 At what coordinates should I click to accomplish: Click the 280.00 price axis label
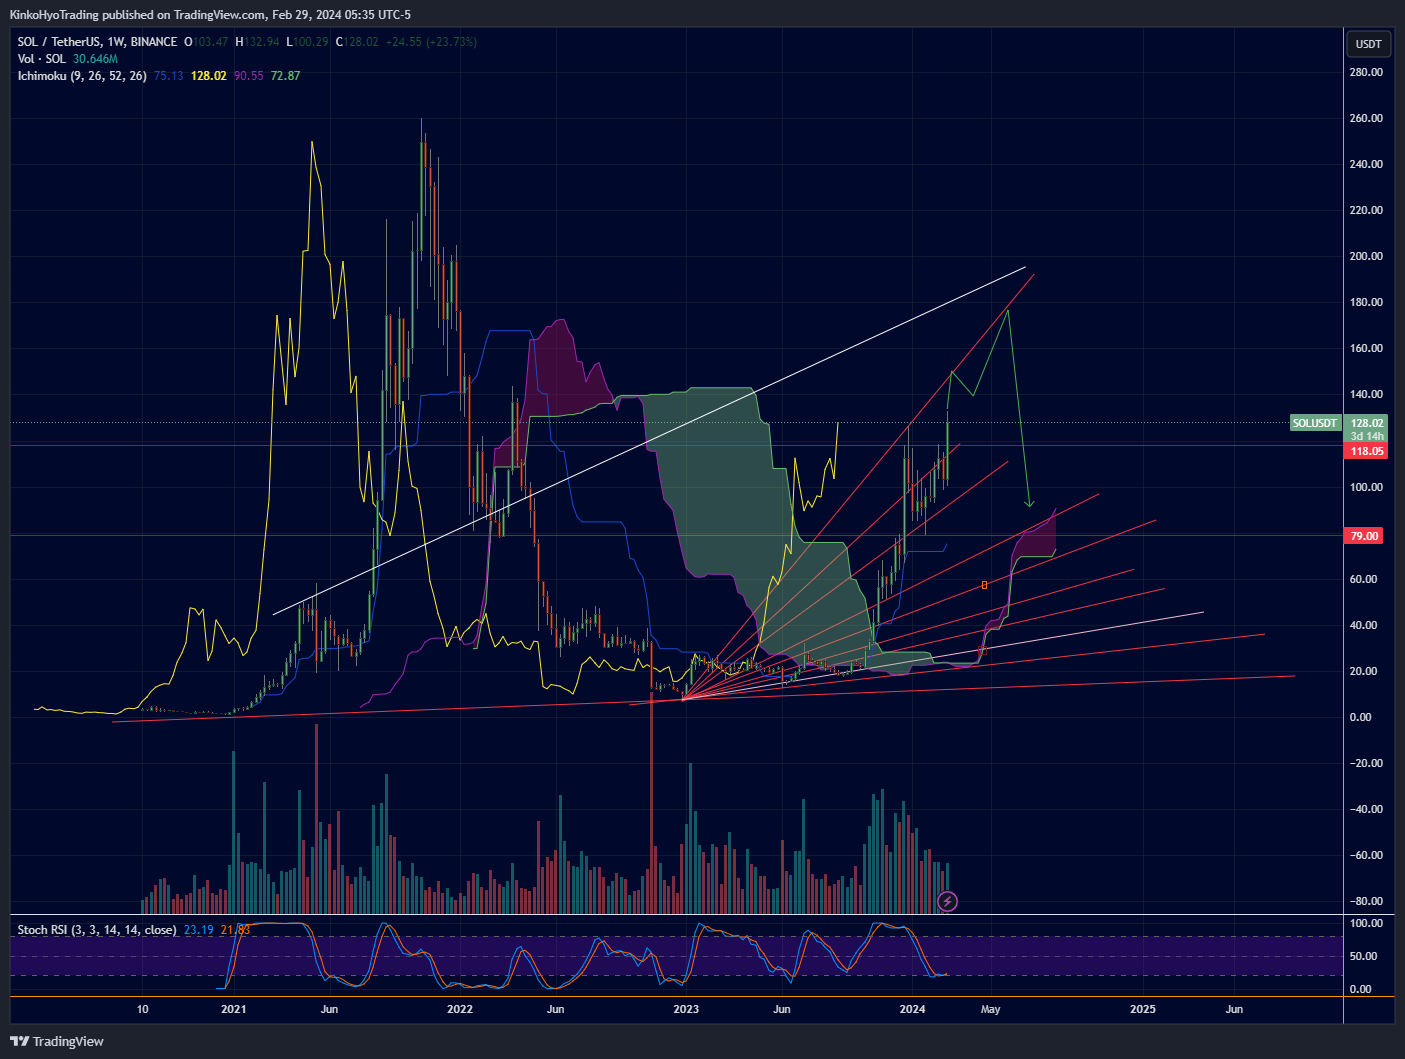[1366, 72]
